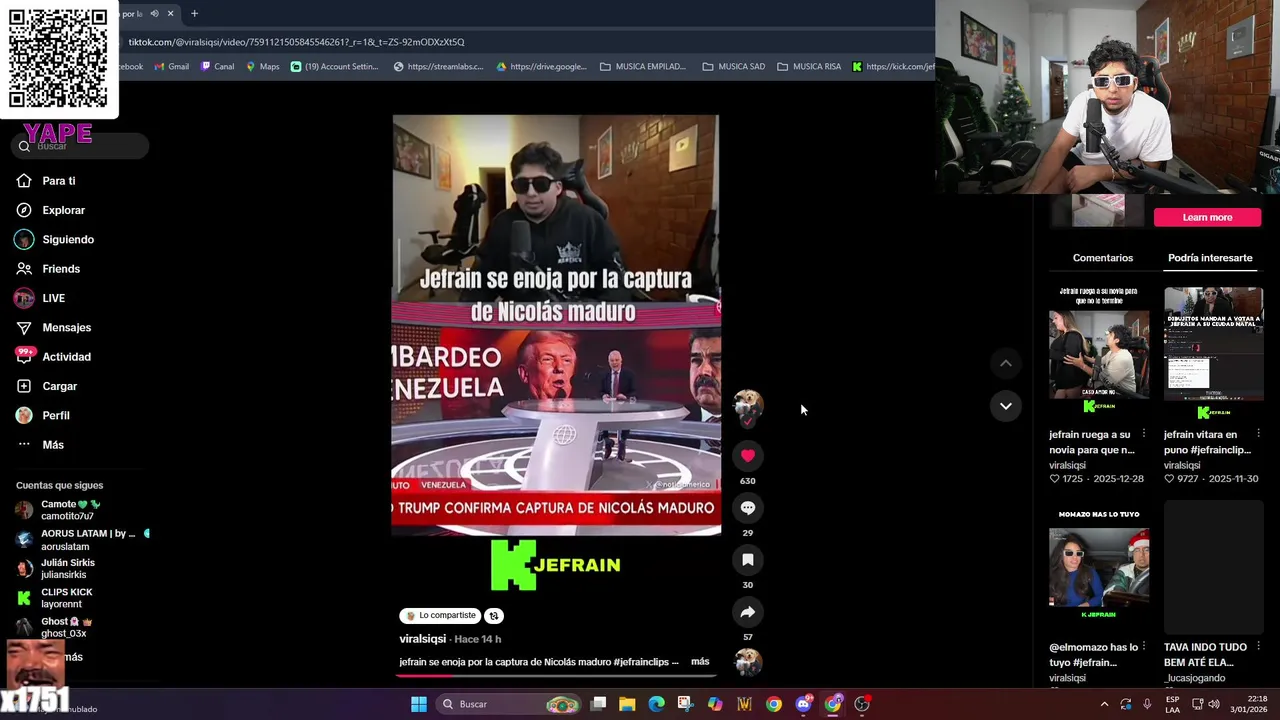Click the Lo compartiste badge
Screen dimensions: 1280x720
(x=440, y=616)
